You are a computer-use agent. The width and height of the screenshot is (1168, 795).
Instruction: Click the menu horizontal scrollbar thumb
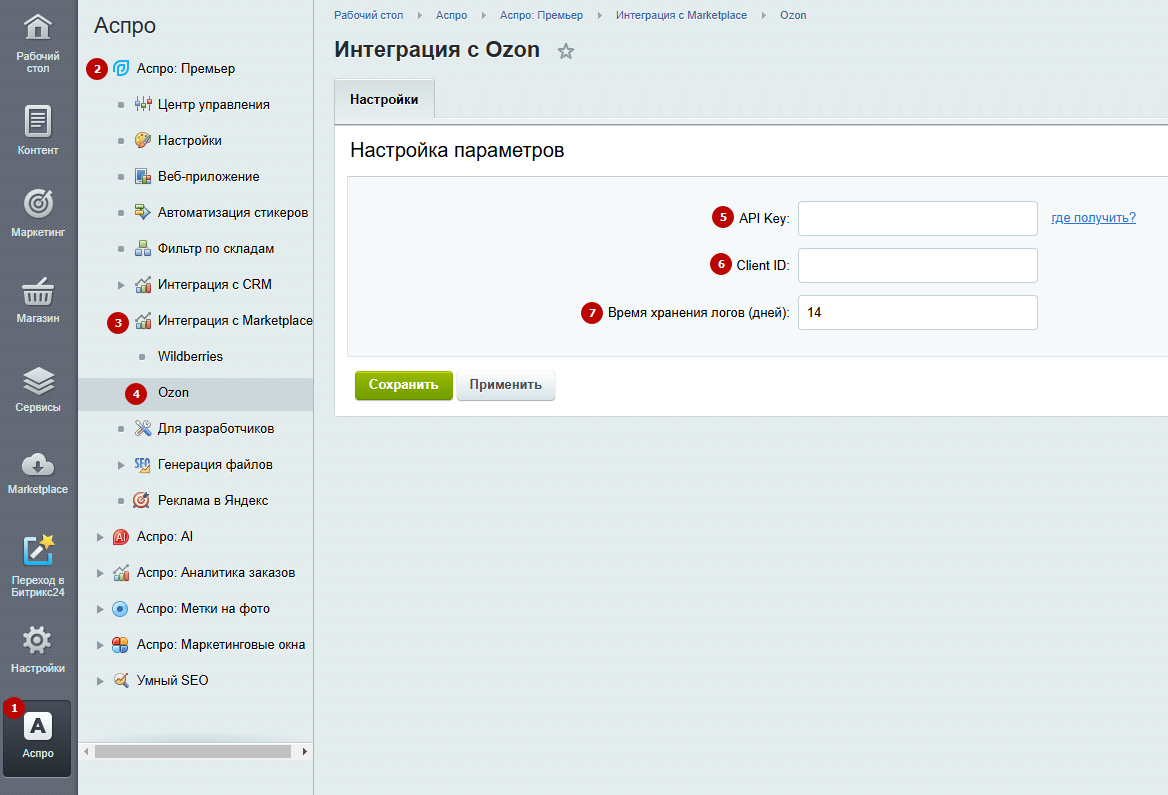click(193, 752)
